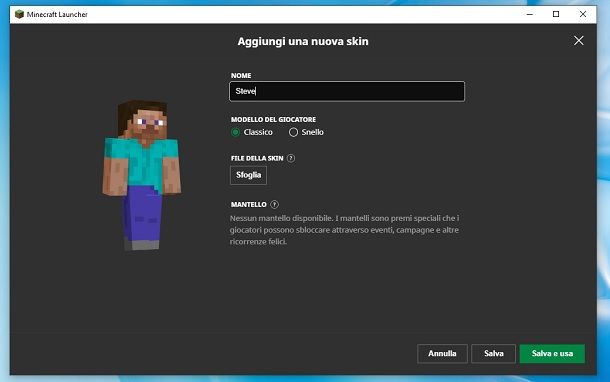Click the Nome text field containing Steve
This screenshot has height=382, width=610.
tap(347, 91)
